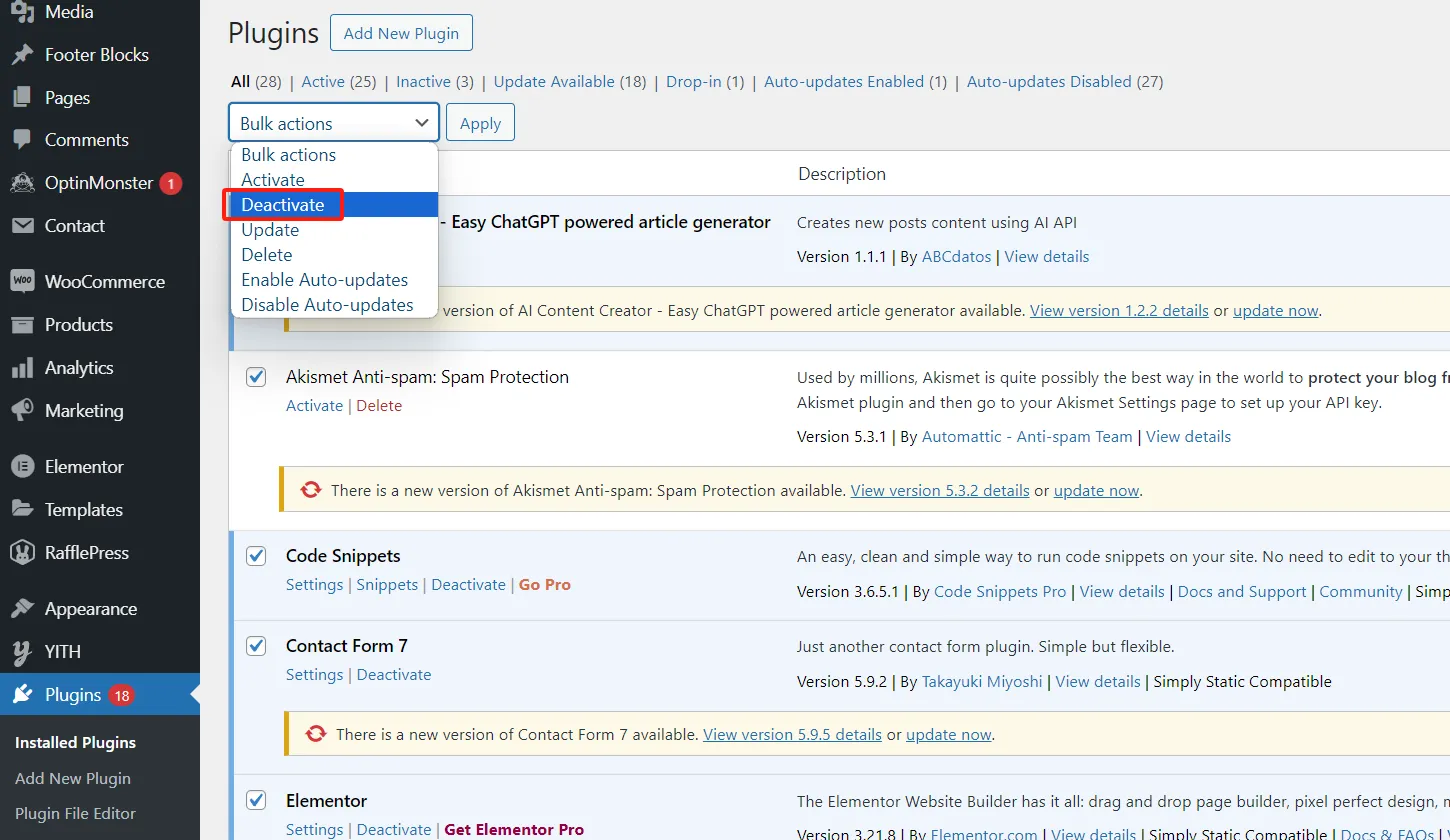Screen dimensions: 1450x840
Task: Click the Contact Form 7 update refresh icon
Action: click(316, 734)
